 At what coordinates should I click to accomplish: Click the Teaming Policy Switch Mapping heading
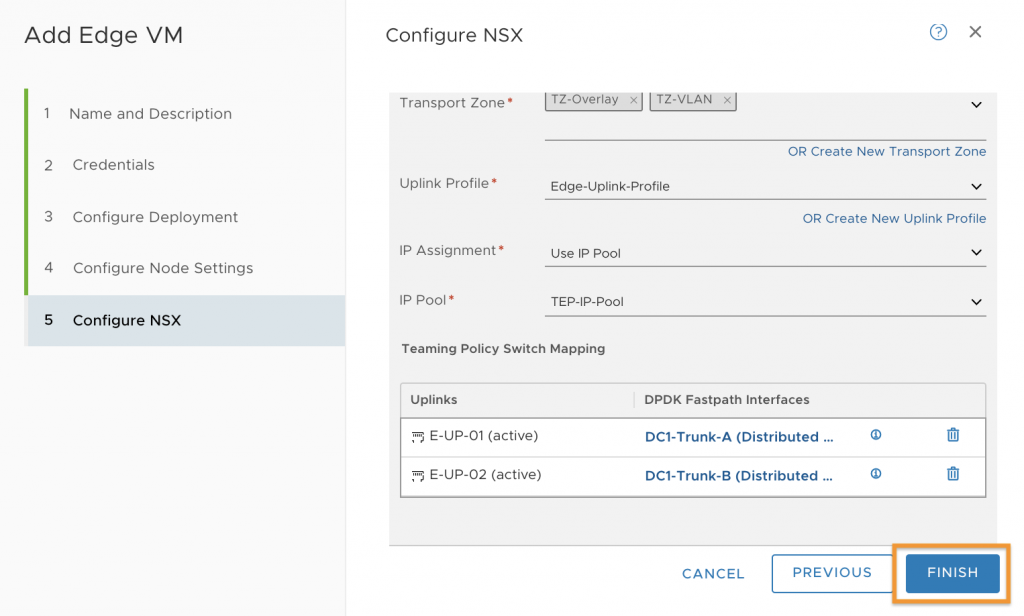click(503, 349)
